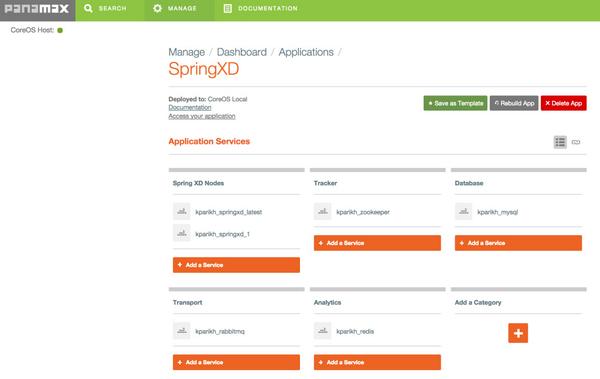
Task: Add a Service to Analytics category
Action: tap(377, 362)
